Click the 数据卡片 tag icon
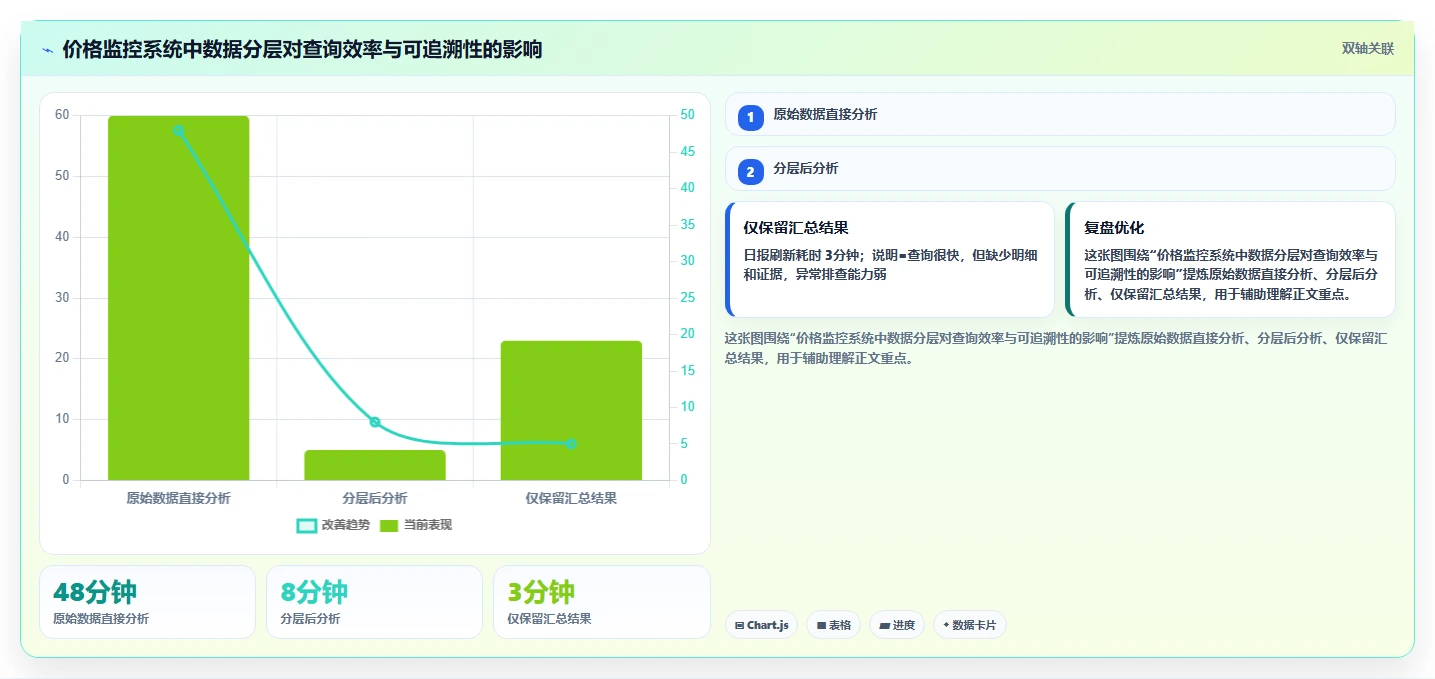Screen dimensions: 1435x679 [946, 625]
